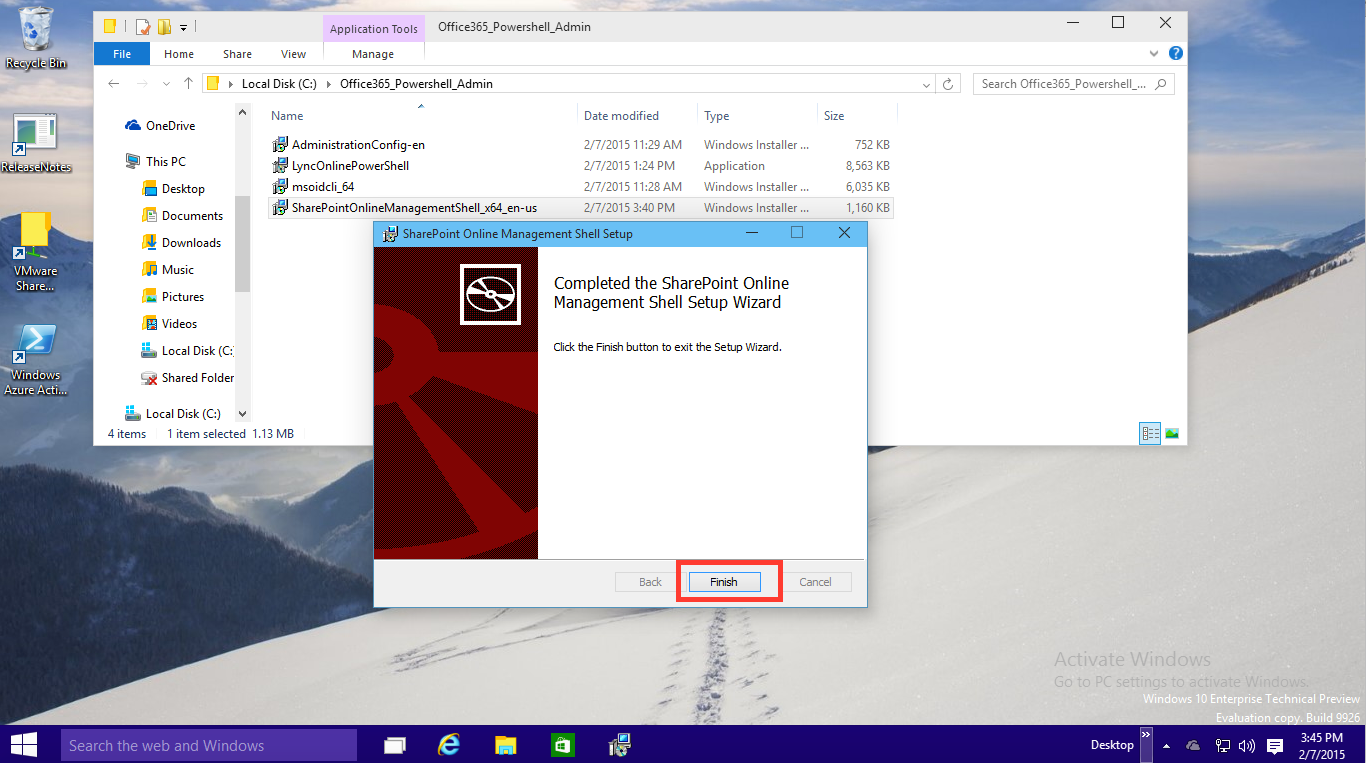Screen dimensions: 1366x763
Task: Click the New folder quick access icon
Action: [x=164, y=27]
